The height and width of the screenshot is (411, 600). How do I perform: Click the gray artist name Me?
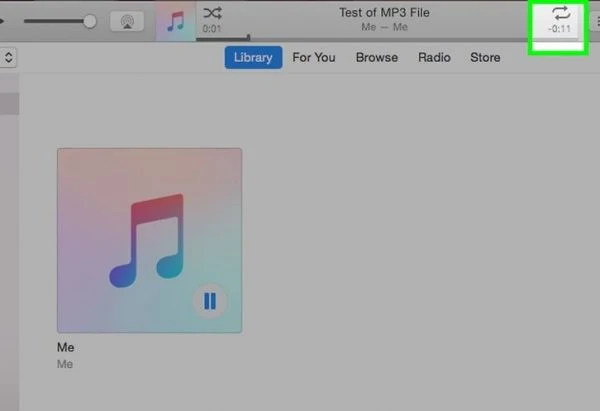65,364
